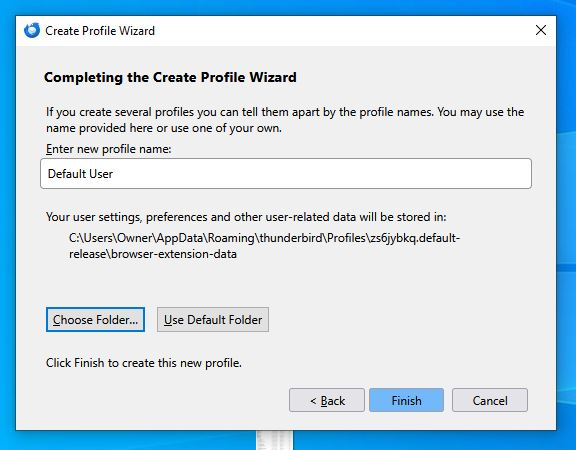This screenshot has width=576, height=450.
Task: Click the Use Default Folder button
Action: (x=213, y=320)
